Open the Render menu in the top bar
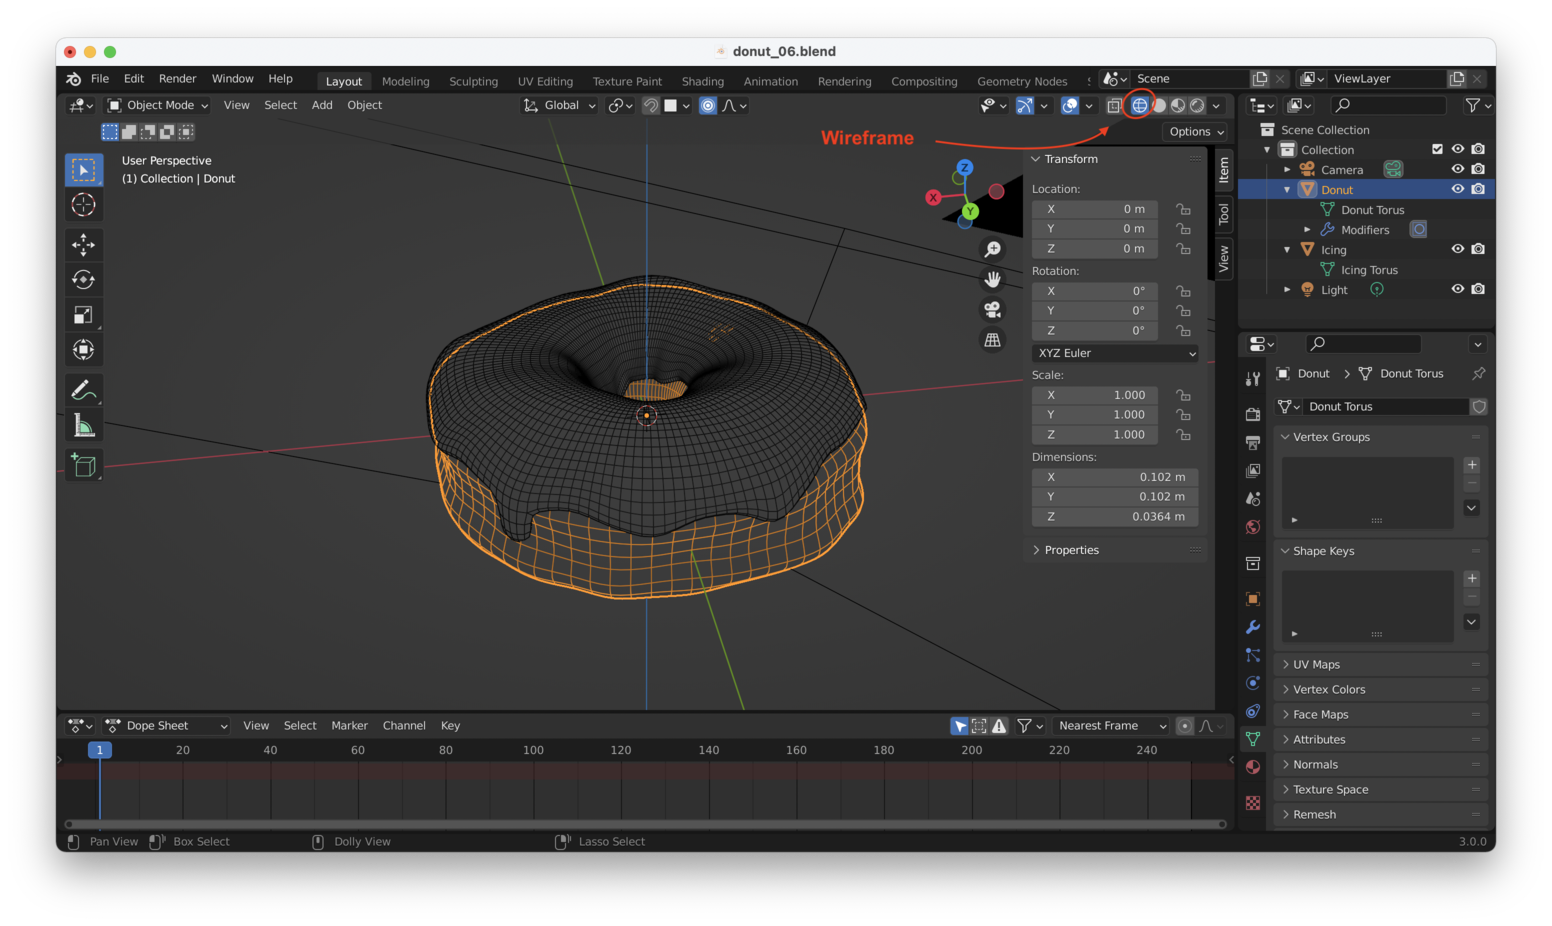1552x926 pixels. pos(178,78)
